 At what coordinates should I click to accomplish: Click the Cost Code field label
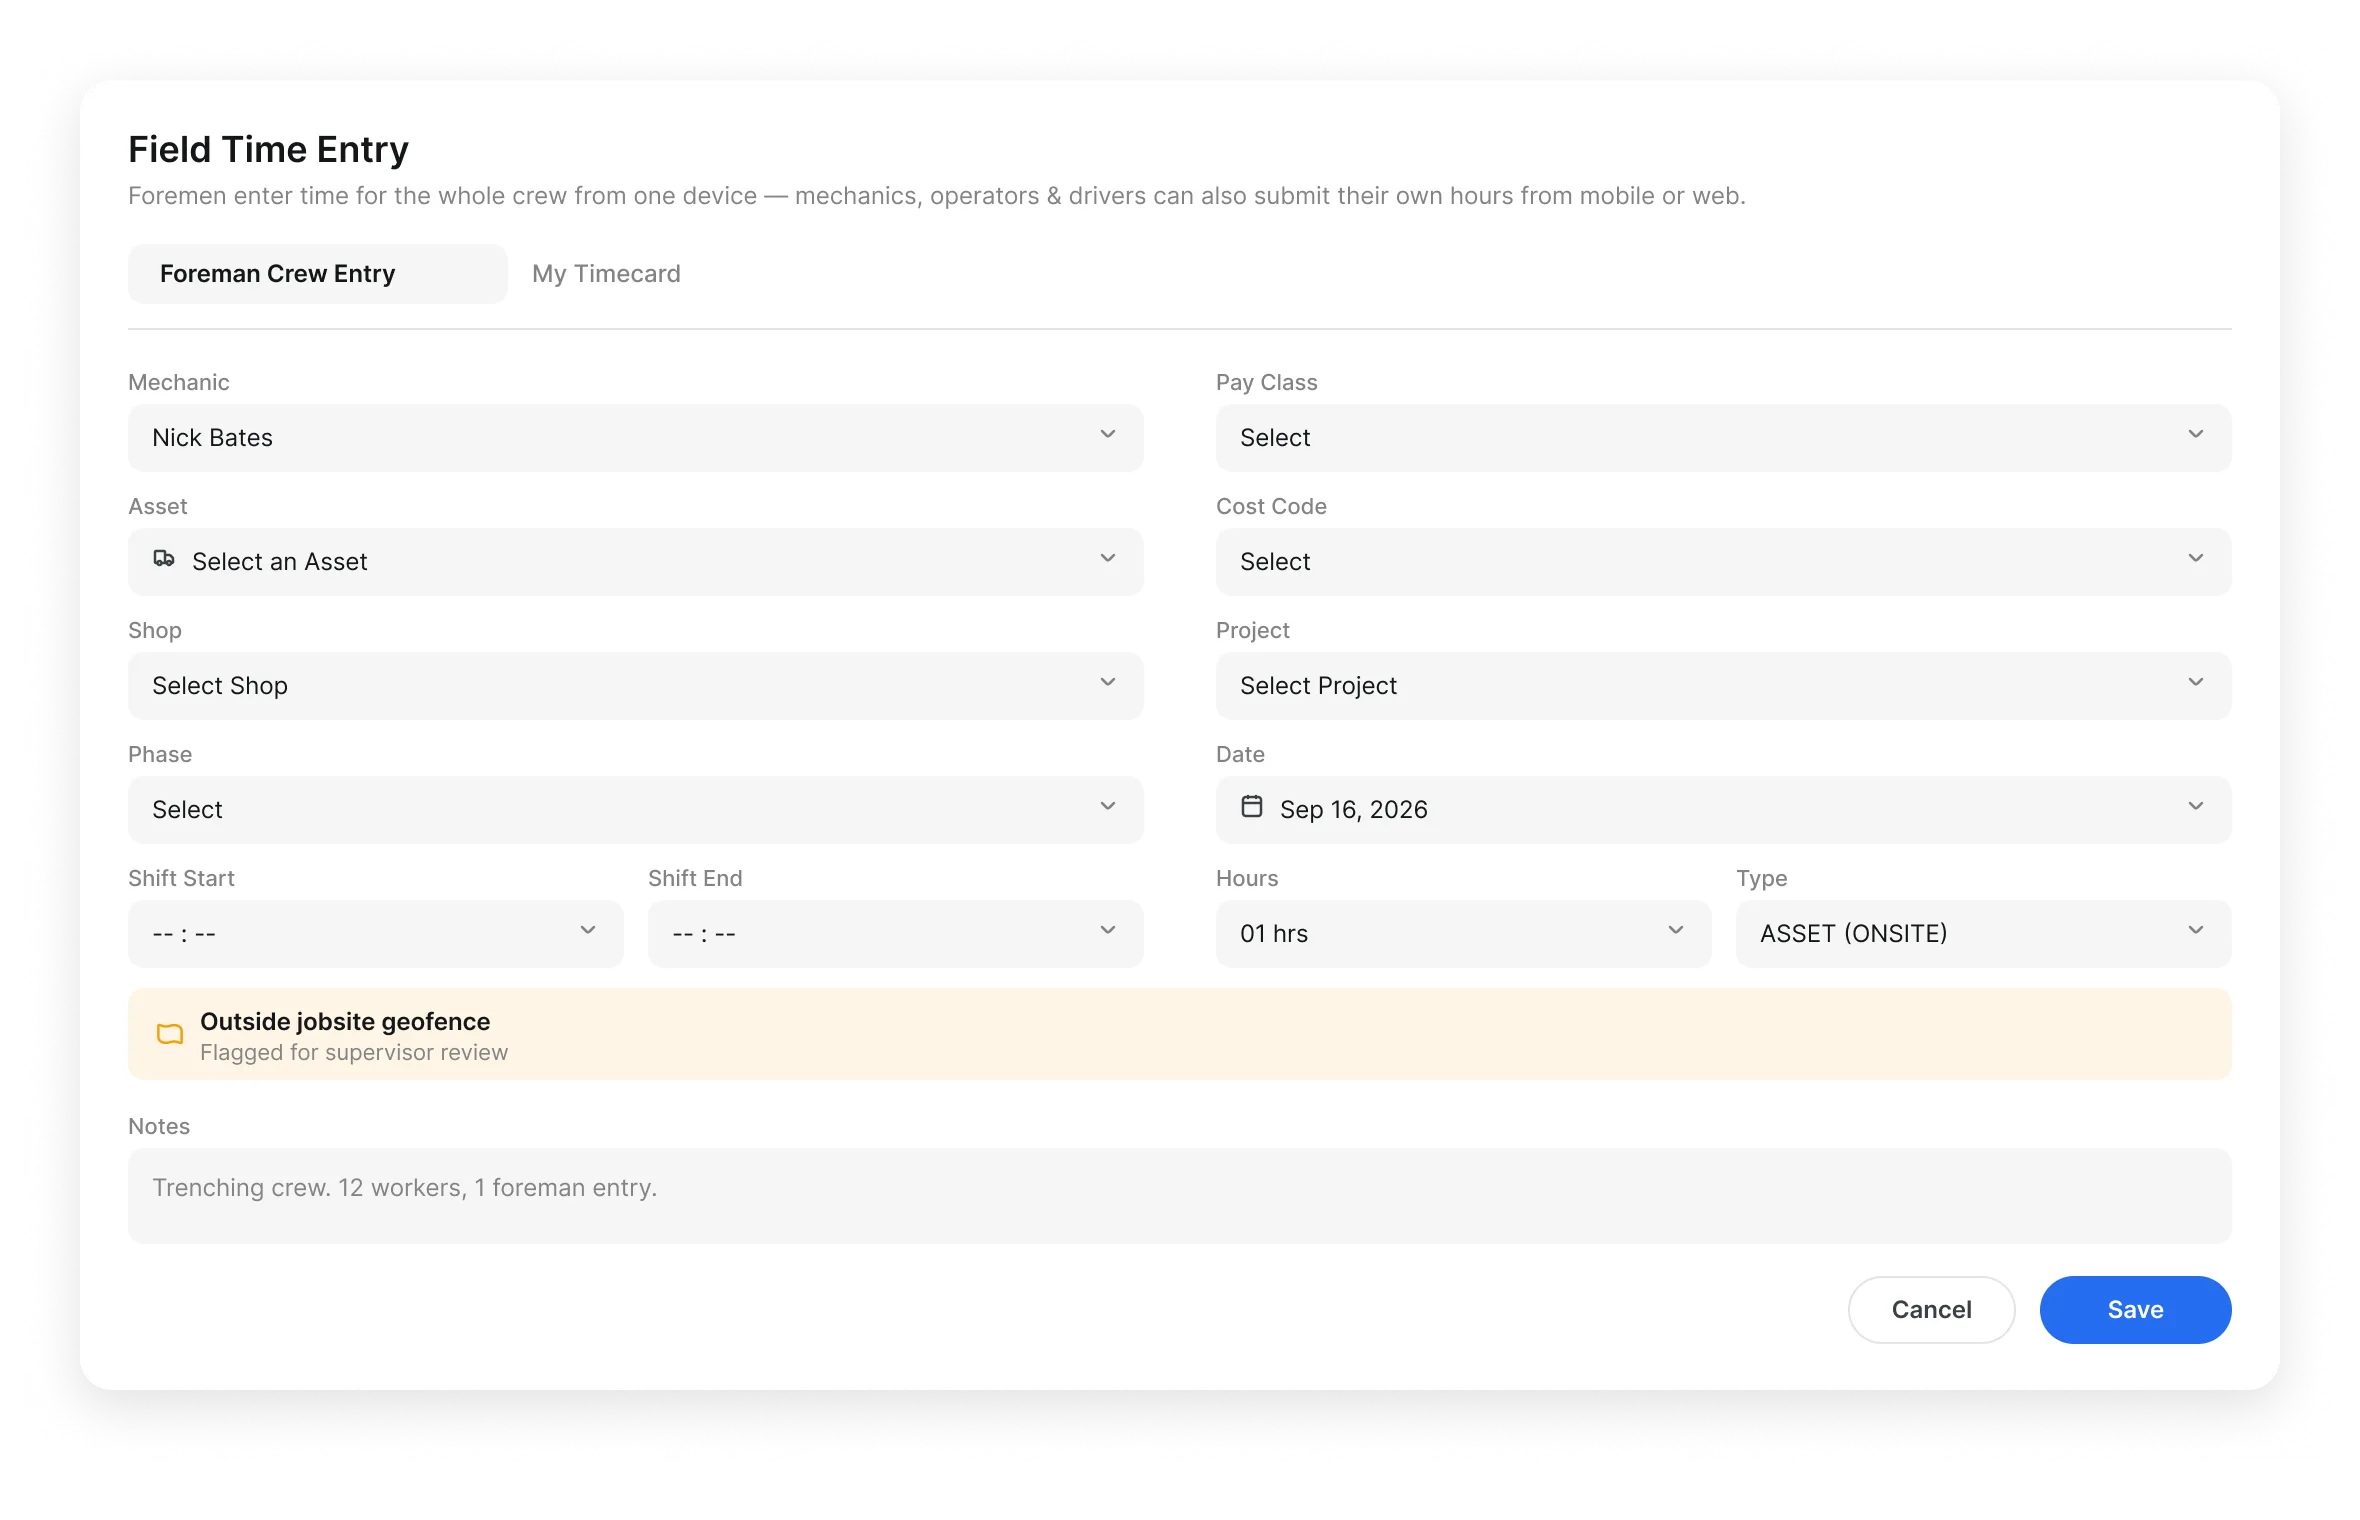point(1272,507)
